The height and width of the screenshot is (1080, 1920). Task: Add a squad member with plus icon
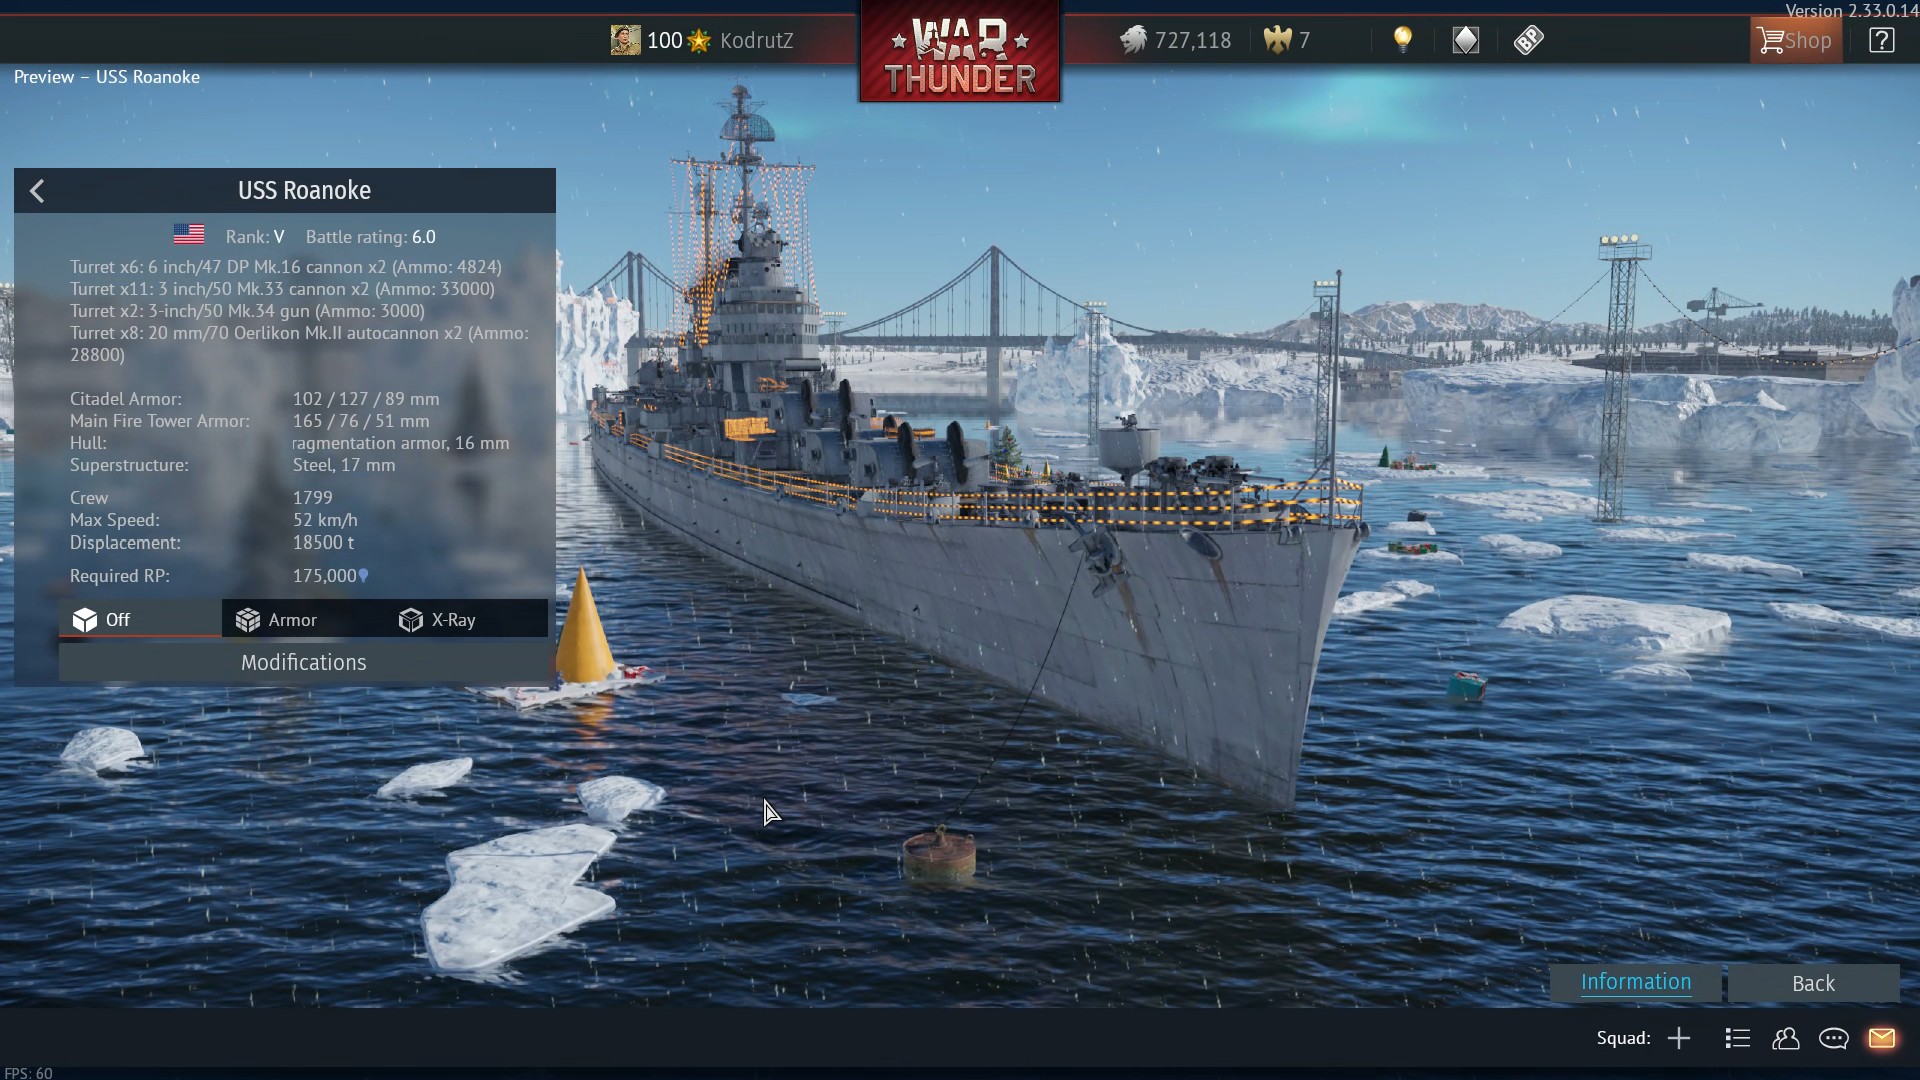click(x=1679, y=1038)
